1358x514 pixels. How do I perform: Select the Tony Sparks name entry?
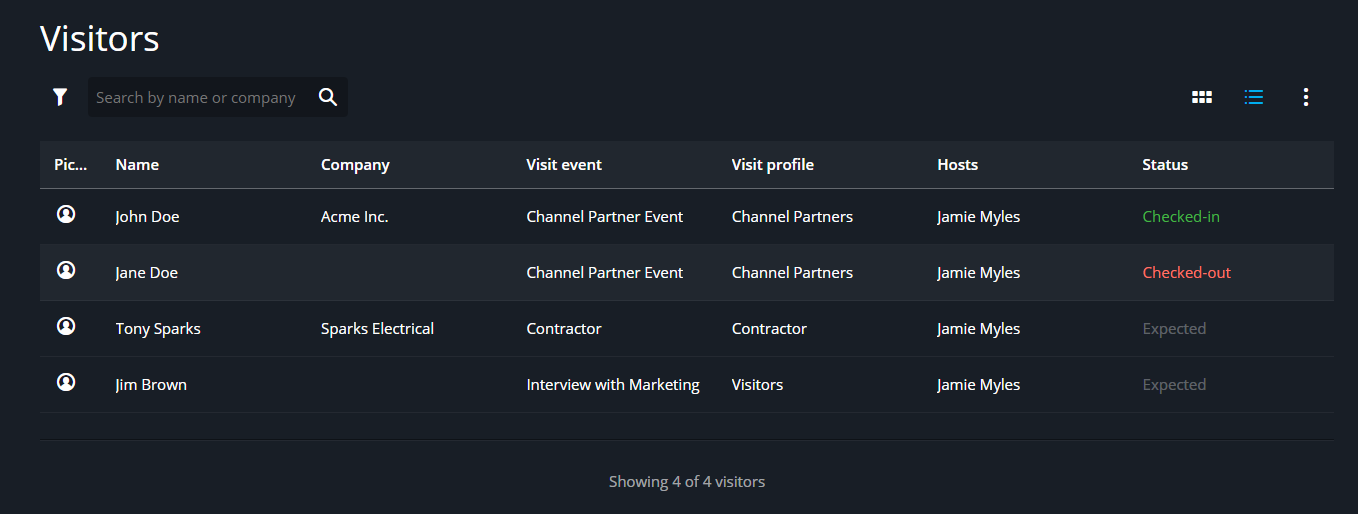click(158, 329)
